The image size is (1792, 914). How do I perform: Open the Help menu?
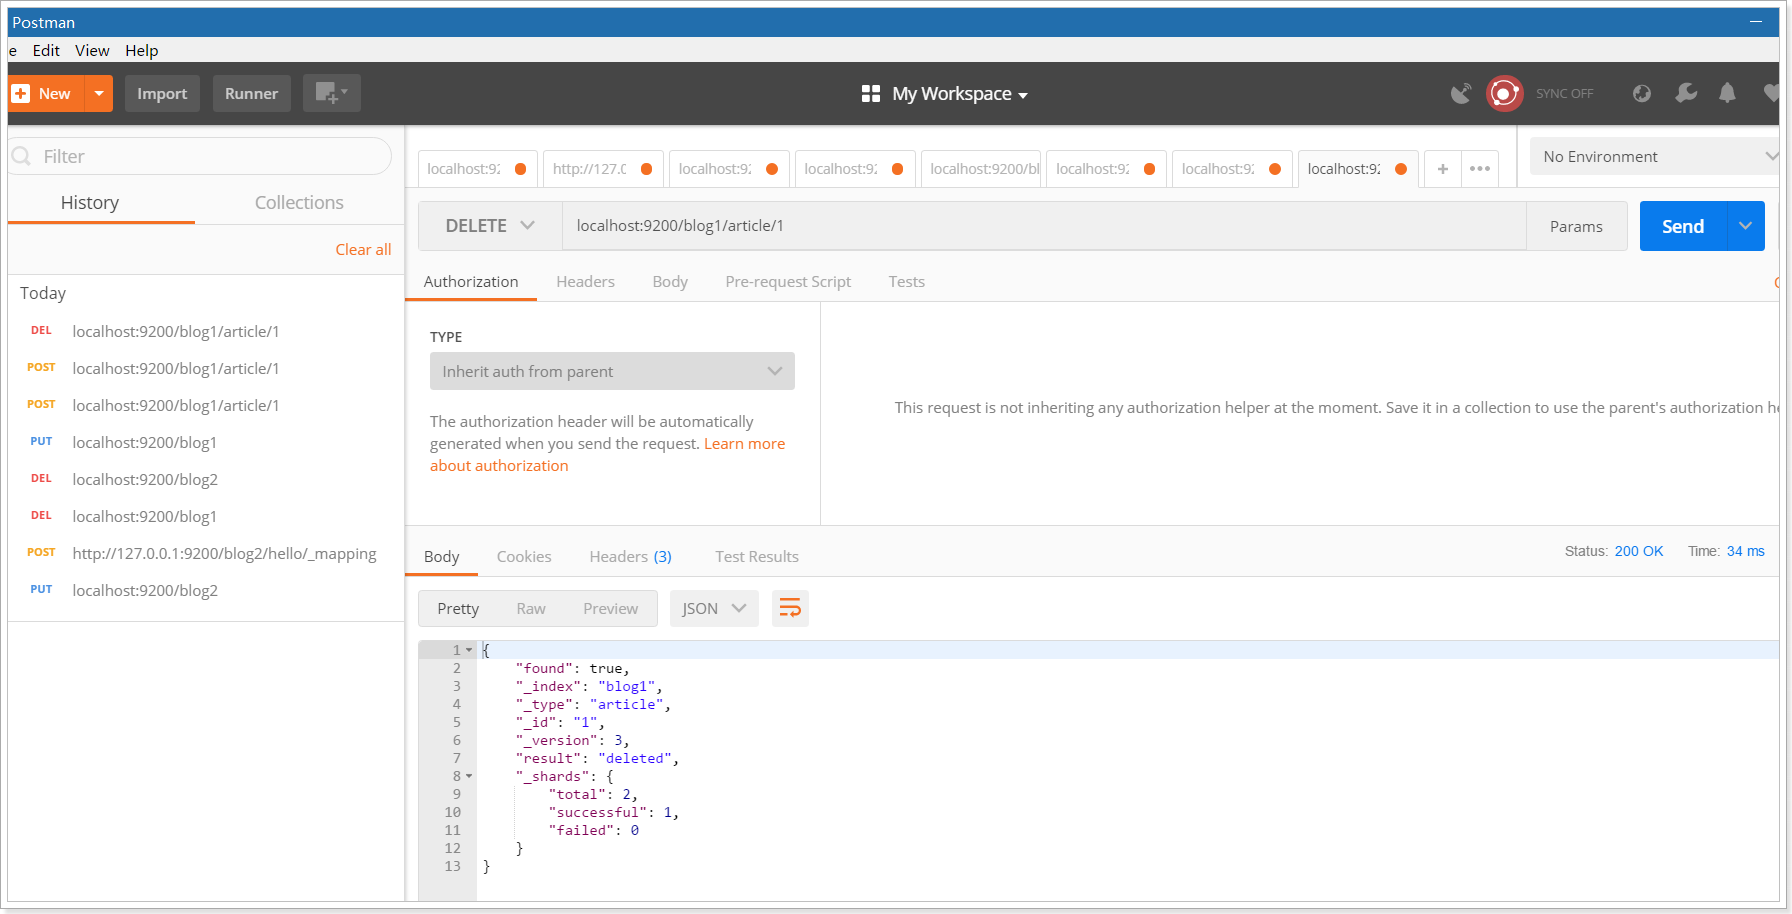[141, 50]
